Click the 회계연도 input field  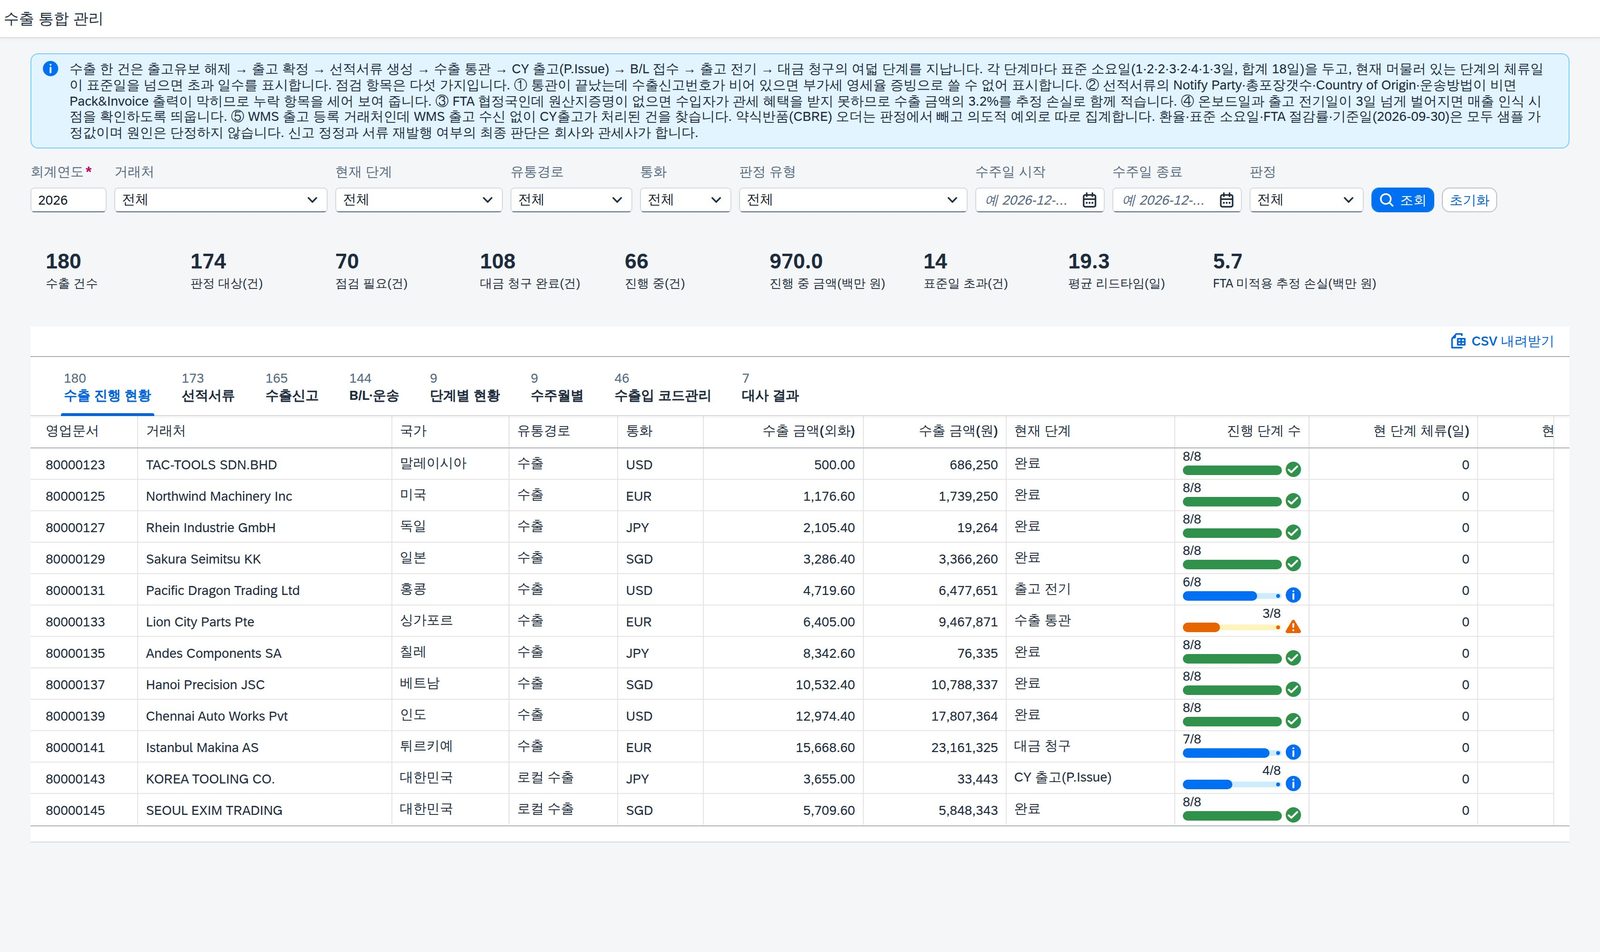(68, 200)
